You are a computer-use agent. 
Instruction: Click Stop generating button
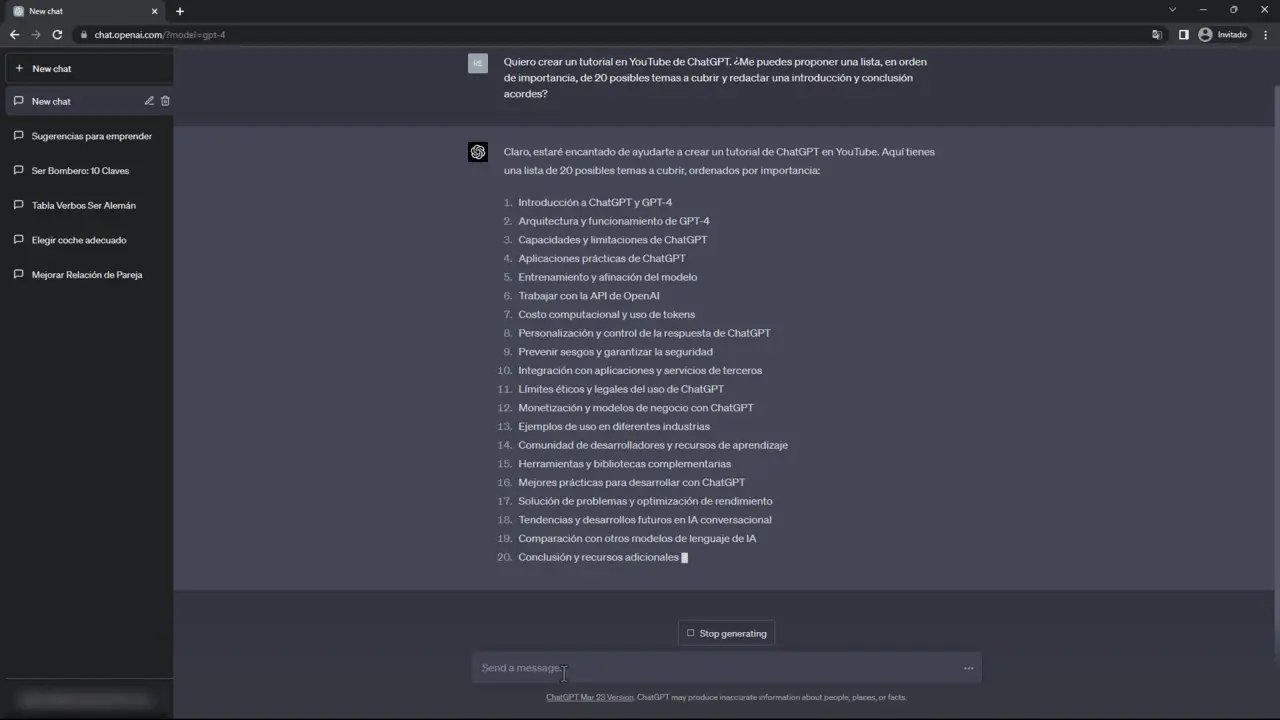tap(726, 633)
